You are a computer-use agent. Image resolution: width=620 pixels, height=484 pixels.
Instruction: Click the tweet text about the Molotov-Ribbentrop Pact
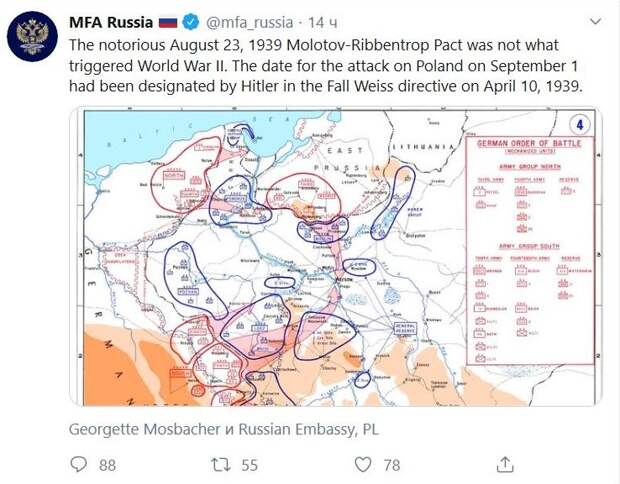pos(326,66)
